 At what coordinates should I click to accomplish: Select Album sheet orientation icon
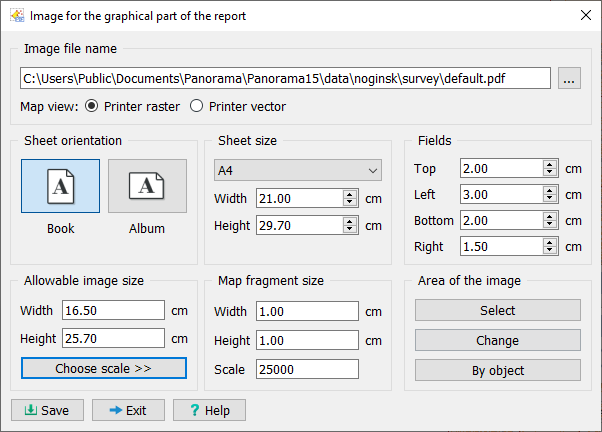(147, 186)
